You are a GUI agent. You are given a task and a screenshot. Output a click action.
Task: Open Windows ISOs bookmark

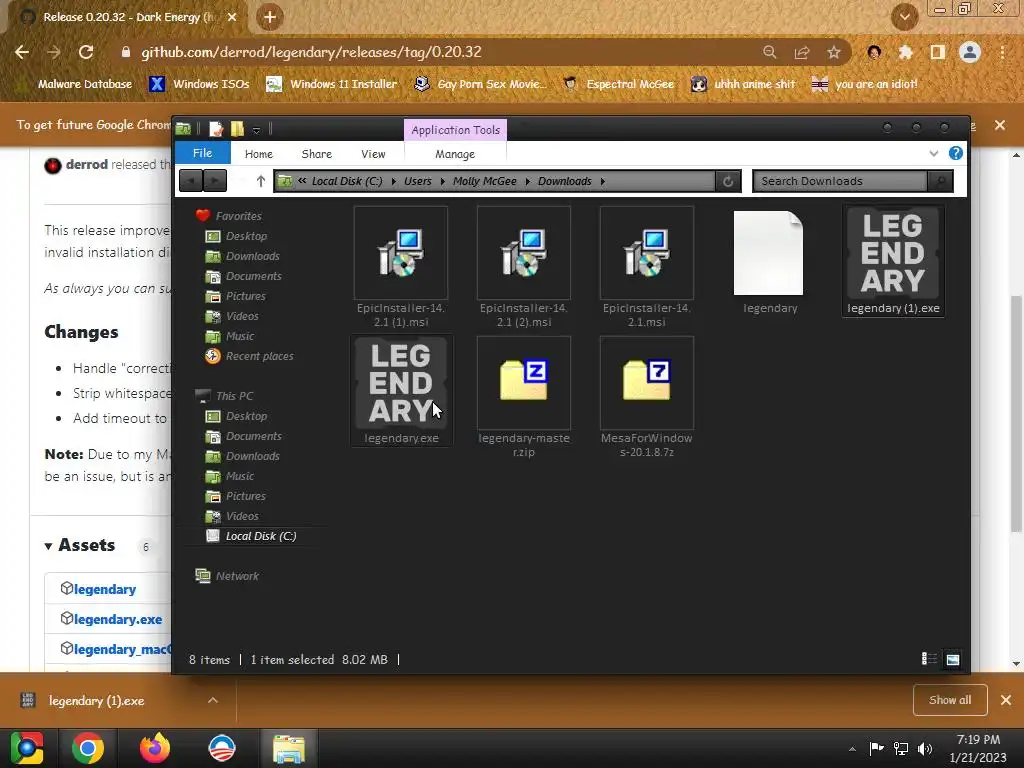tap(199, 84)
